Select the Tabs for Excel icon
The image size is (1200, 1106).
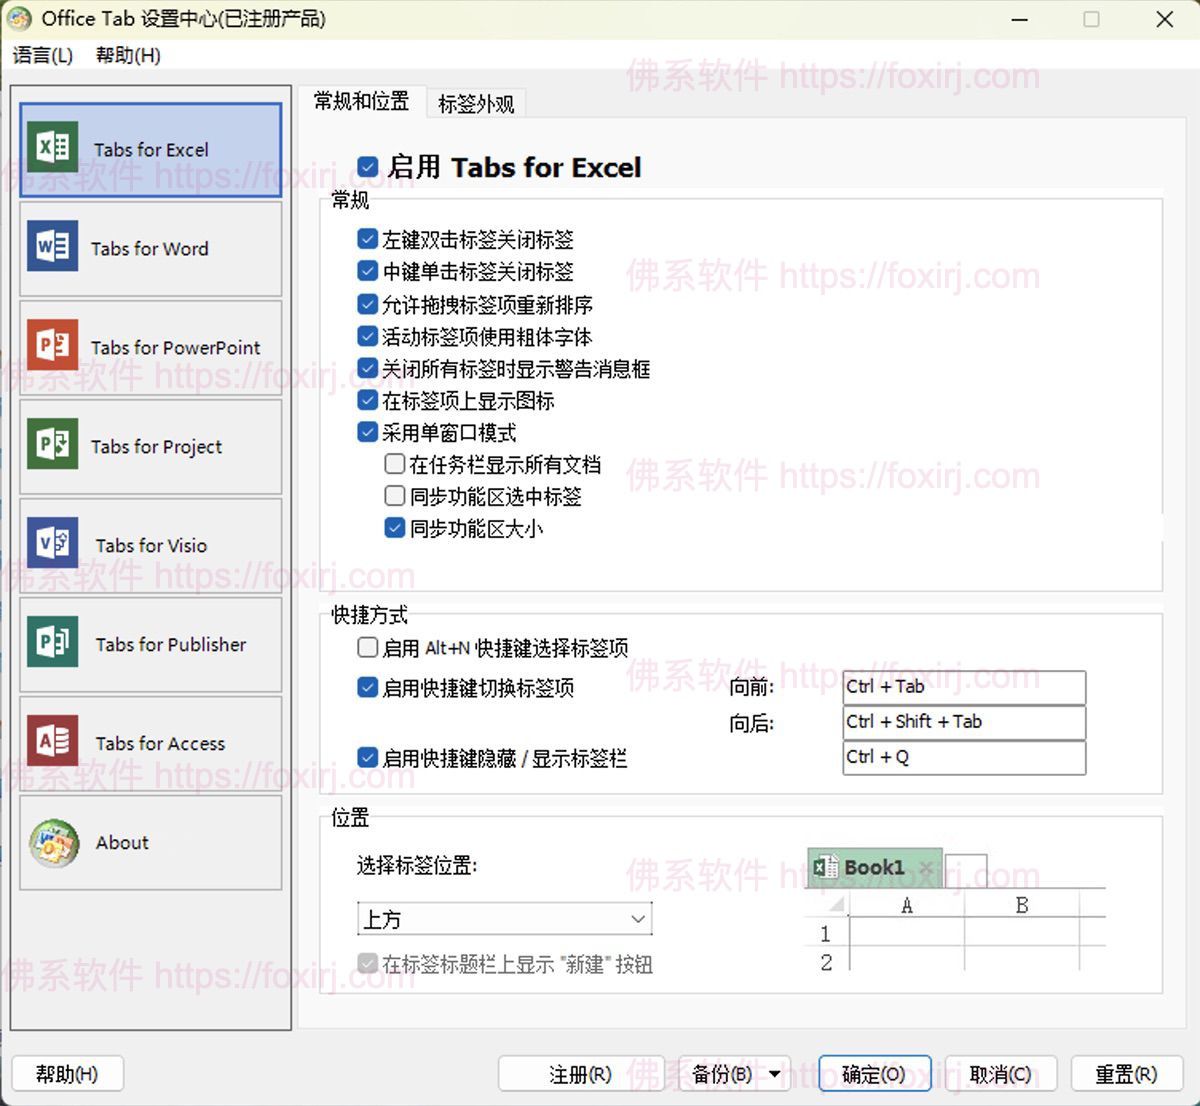tap(52, 148)
